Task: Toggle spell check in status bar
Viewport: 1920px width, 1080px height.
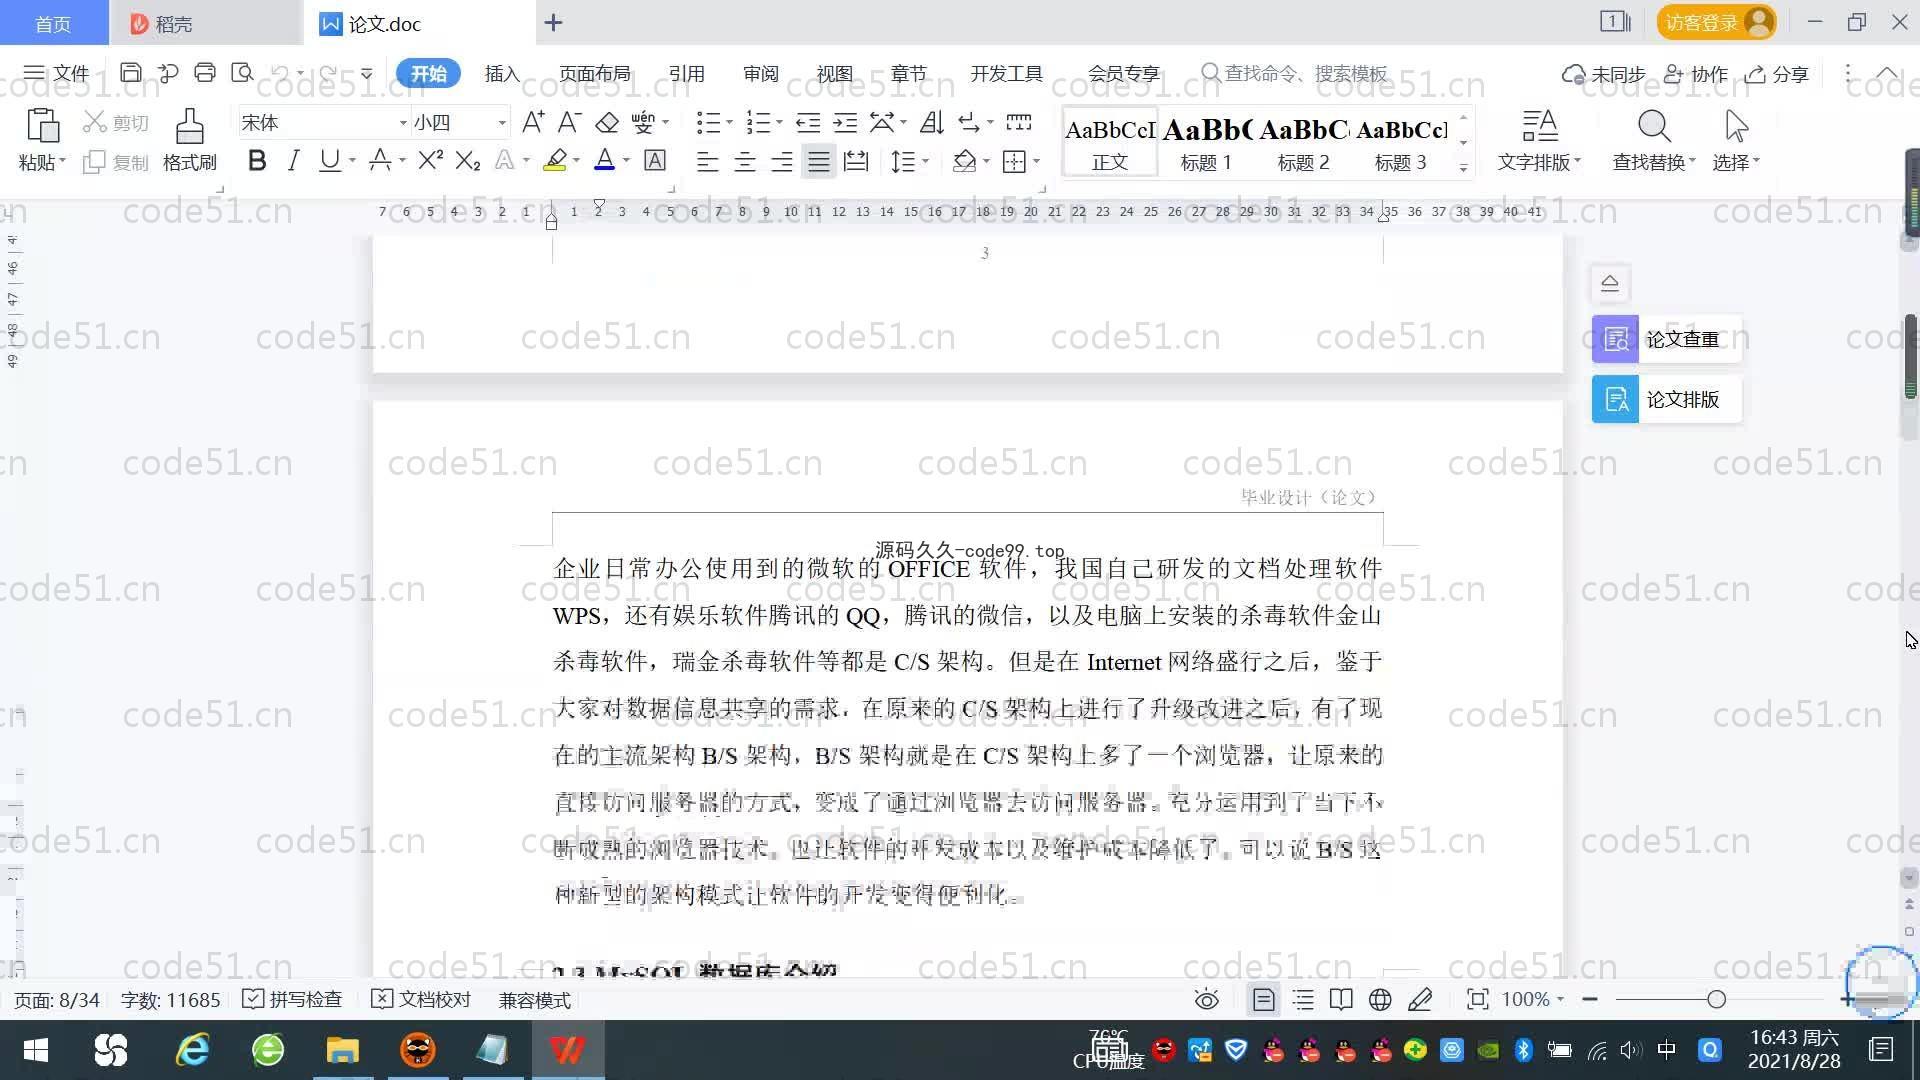Action: point(293,999)
